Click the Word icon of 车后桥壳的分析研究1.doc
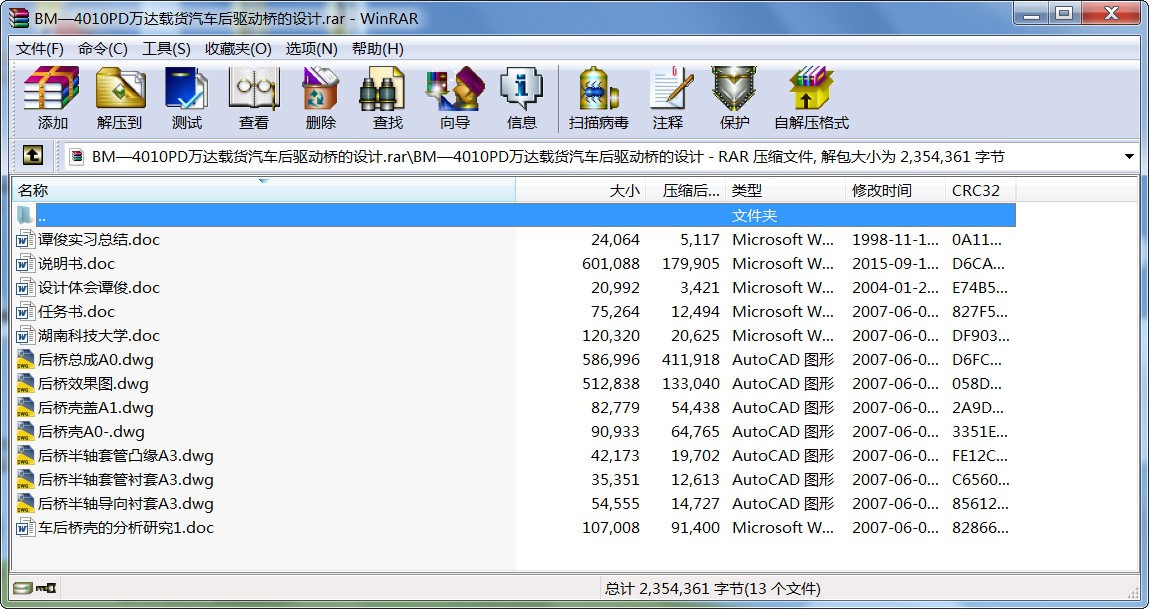1149x609 pixels. point(26,528)
